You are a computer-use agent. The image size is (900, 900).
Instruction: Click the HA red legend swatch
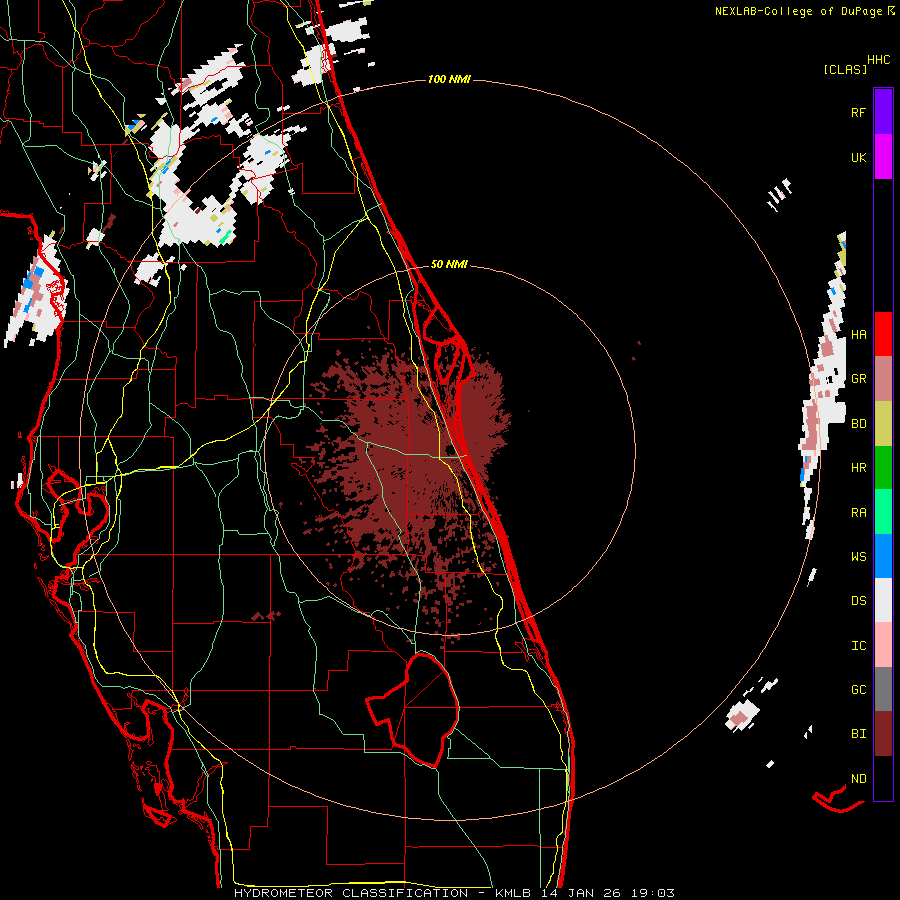tap(883, 334)
